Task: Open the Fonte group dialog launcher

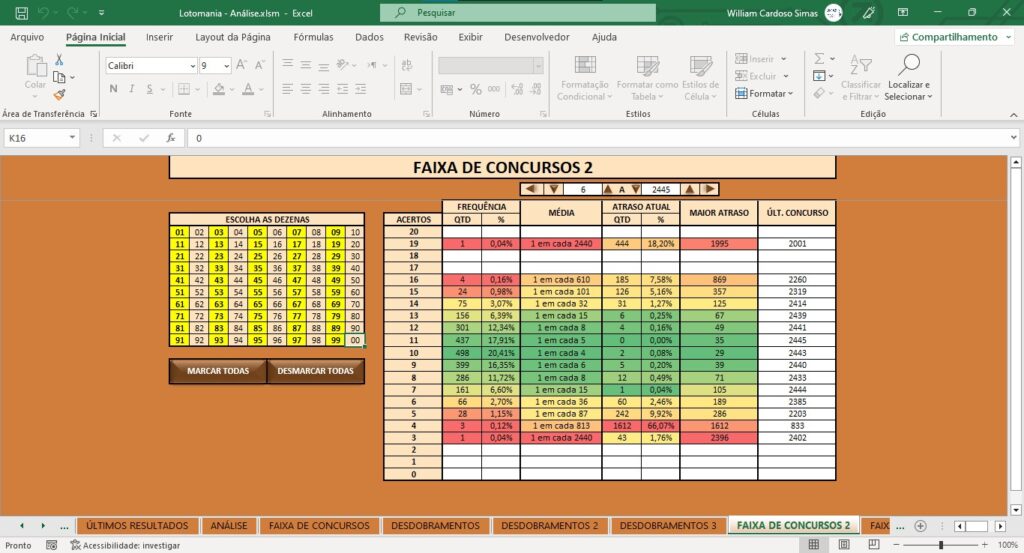Action: [267, 114]
